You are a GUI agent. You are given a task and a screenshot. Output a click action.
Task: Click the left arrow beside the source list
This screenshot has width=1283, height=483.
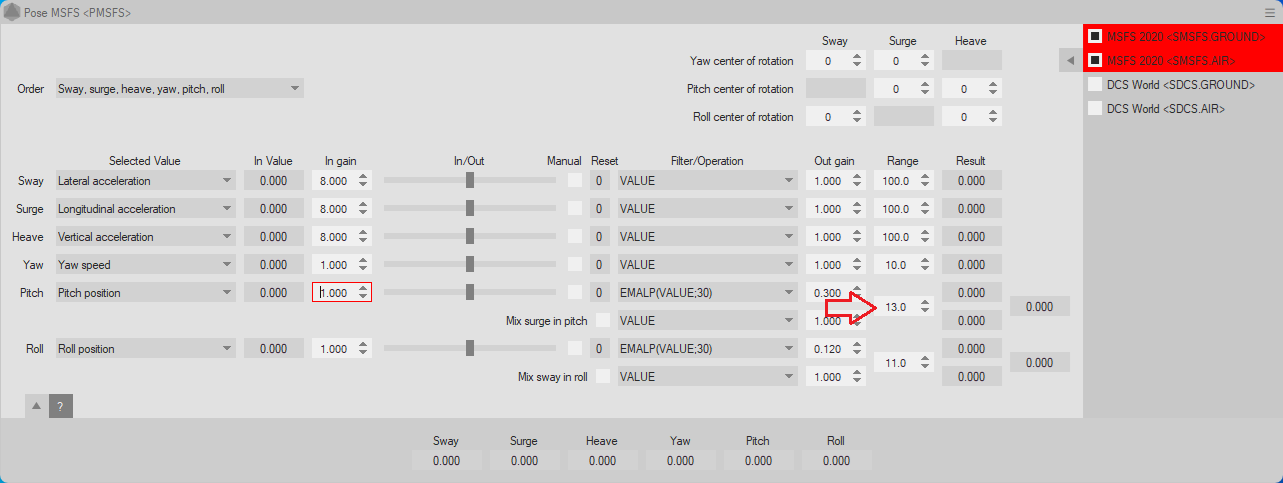coord(1069,61)
